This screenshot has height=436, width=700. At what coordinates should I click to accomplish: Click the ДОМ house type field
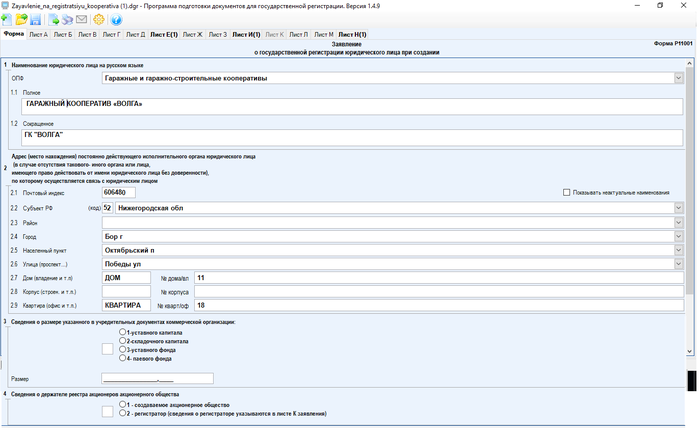[126, 277]
